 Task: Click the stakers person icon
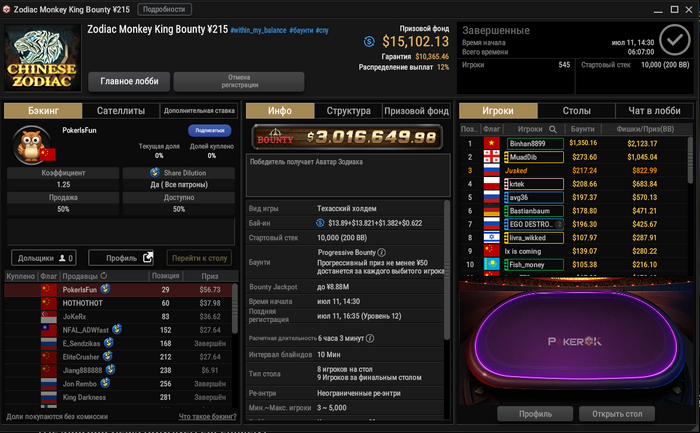(x=62, y=258)
